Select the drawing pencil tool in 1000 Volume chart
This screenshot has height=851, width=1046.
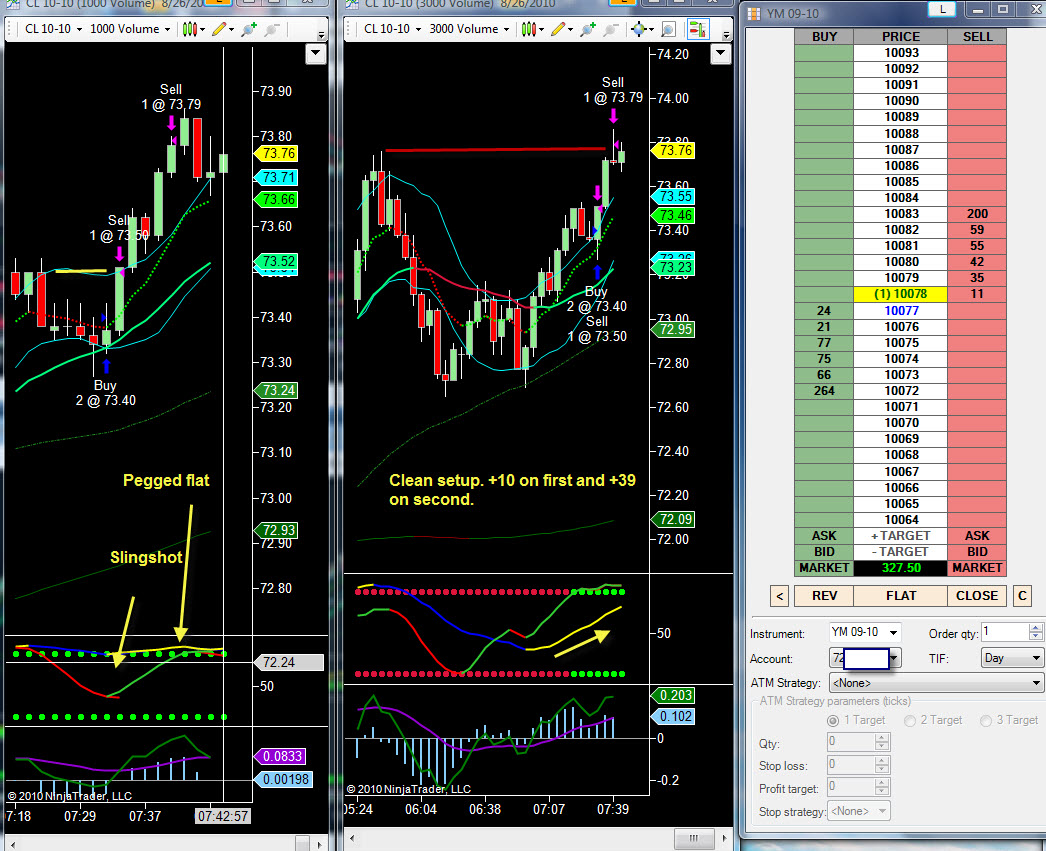(219, 29)
